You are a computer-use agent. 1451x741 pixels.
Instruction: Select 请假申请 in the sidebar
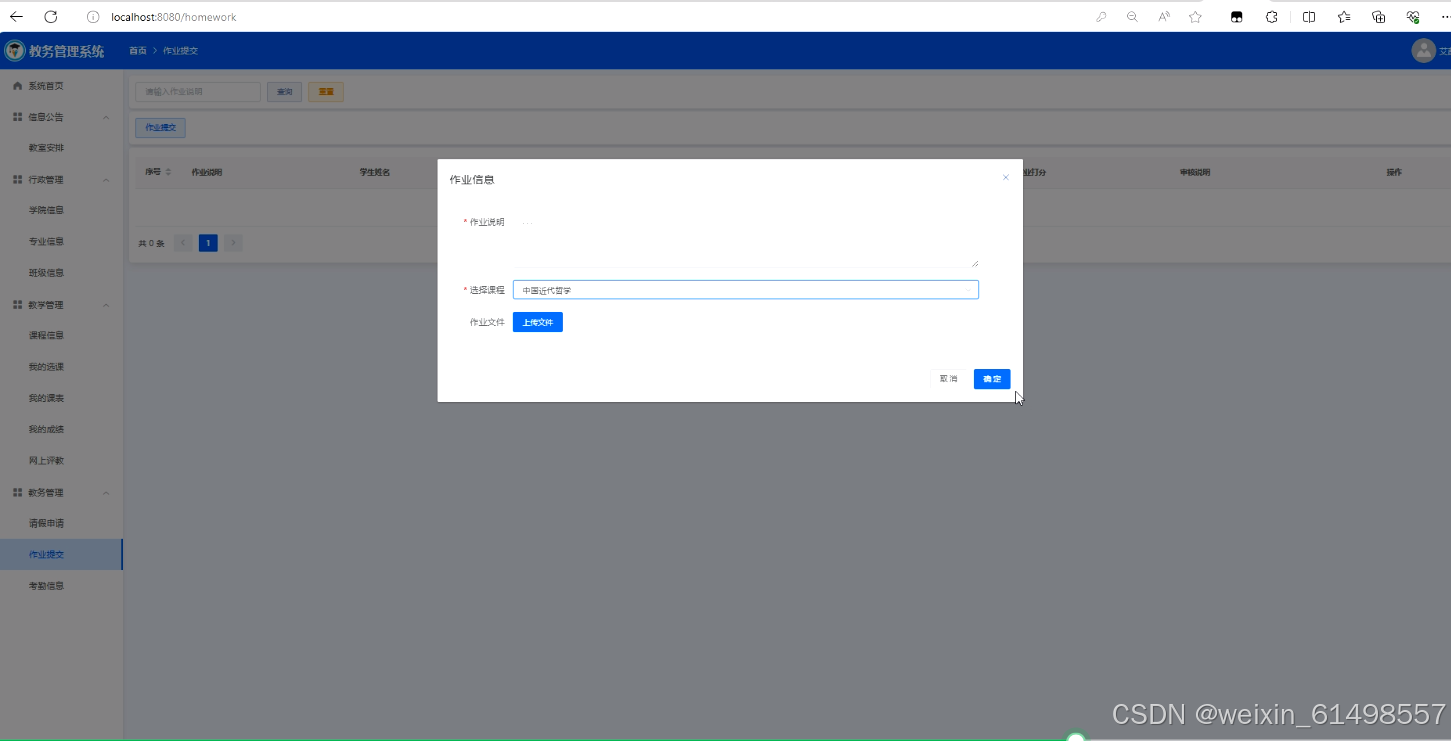(46, 522)
